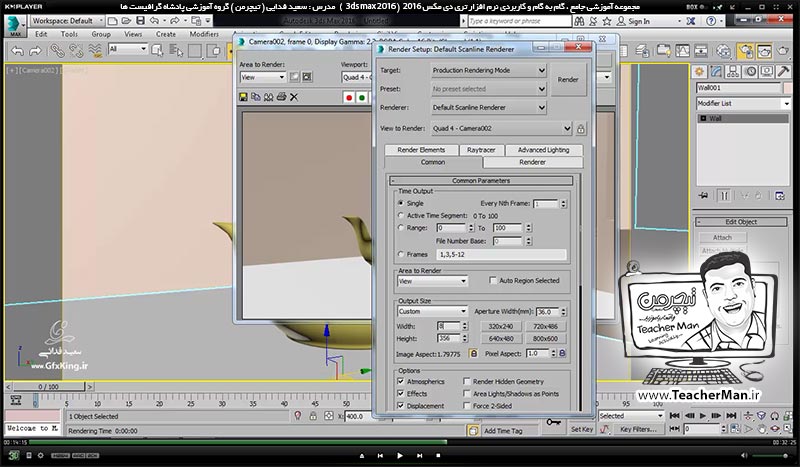Open the Utilities hammer tab
Viewport: 800px width, 467px height.
pos(783,71)
